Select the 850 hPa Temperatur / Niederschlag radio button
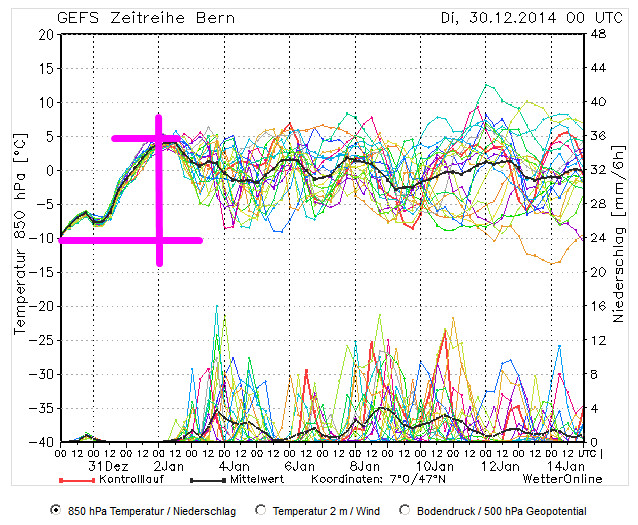The height and width of the screenshot is (525, 638). (56, 510)
